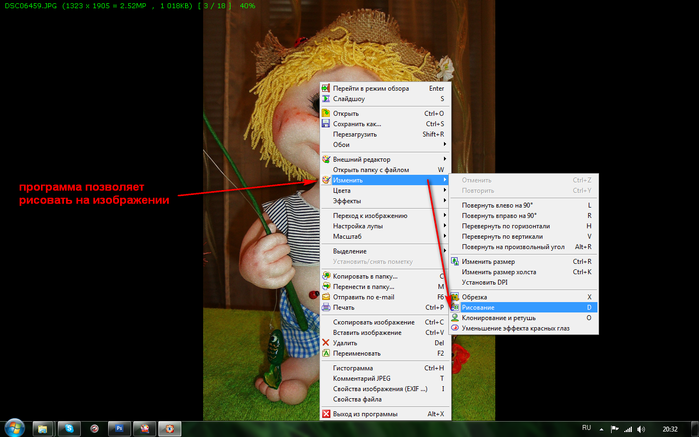Select Изменить размер холста
The height and width of the screenshot is (437, 699).
click(x=524, y=272)
